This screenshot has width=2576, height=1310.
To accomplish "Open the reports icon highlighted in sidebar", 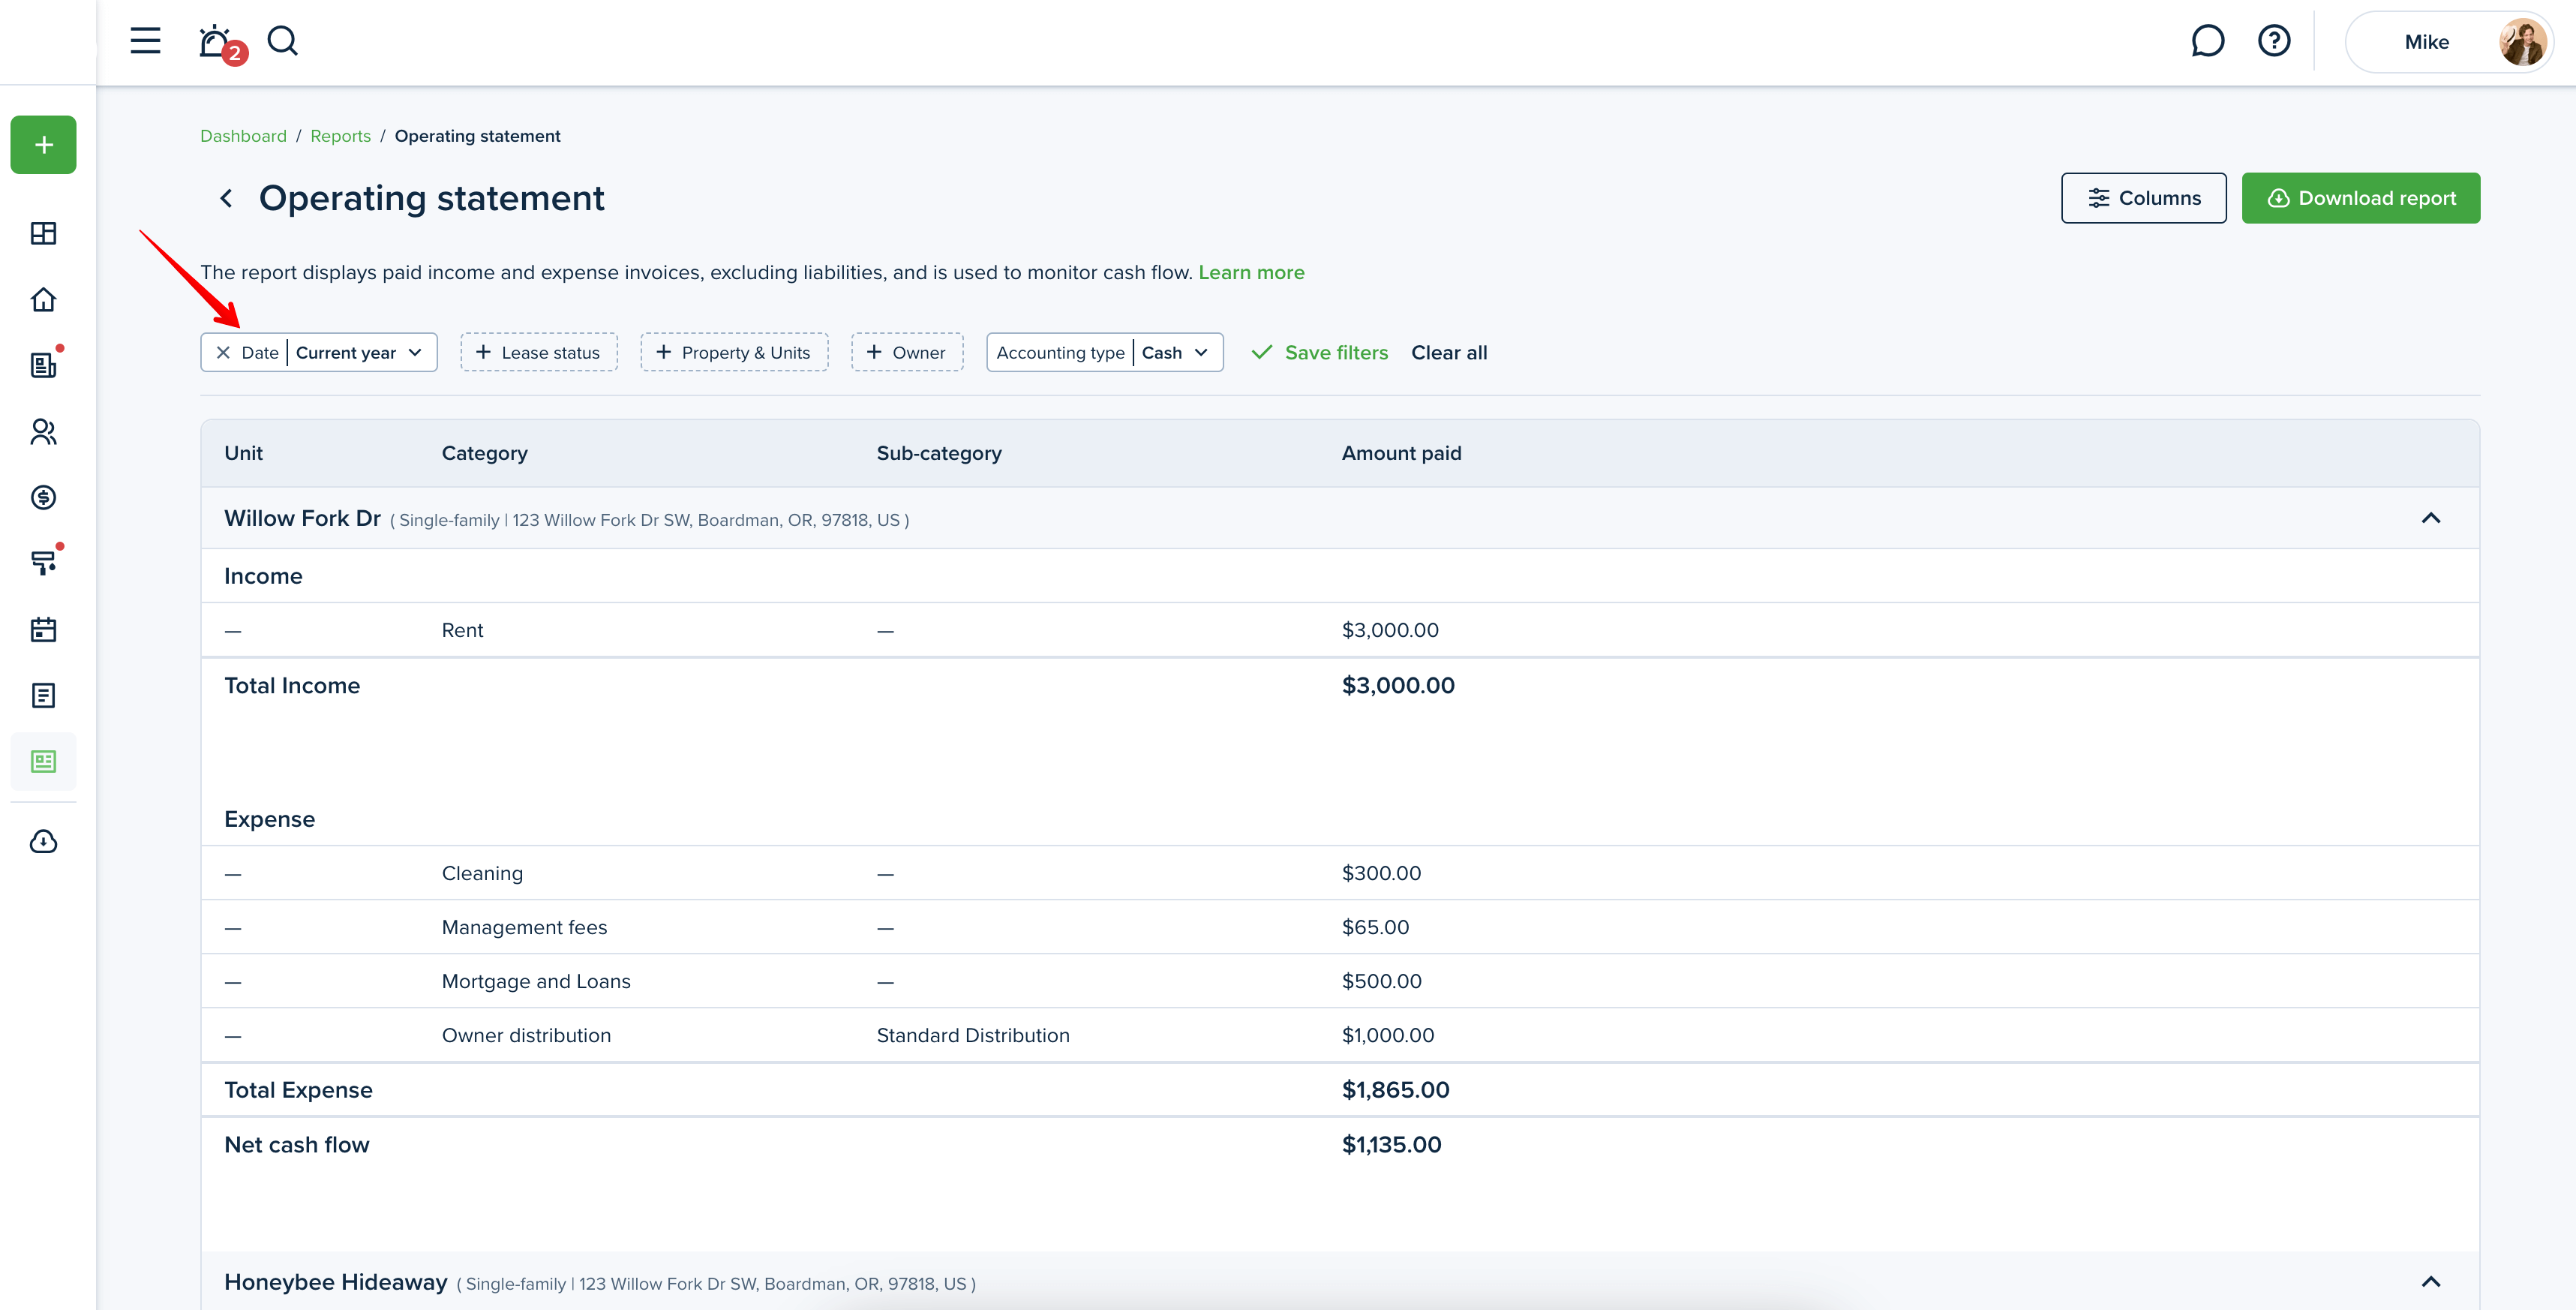I will point(44,762).
